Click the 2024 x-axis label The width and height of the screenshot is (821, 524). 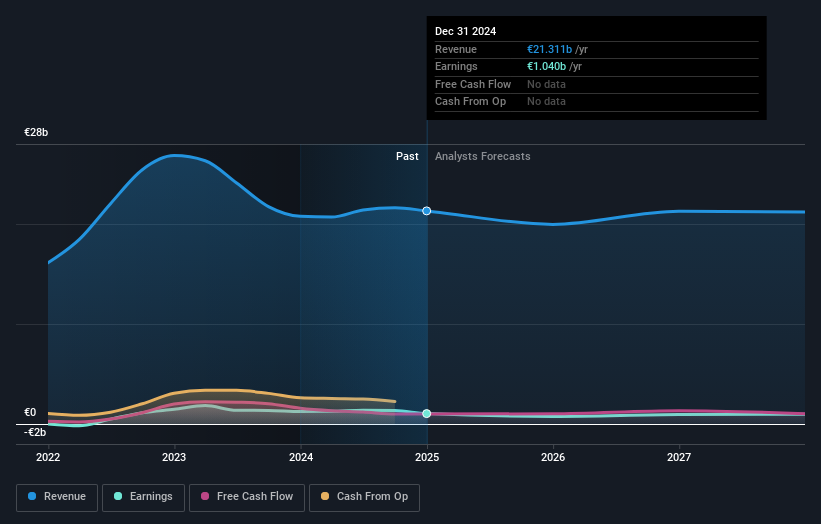[301, 457]
